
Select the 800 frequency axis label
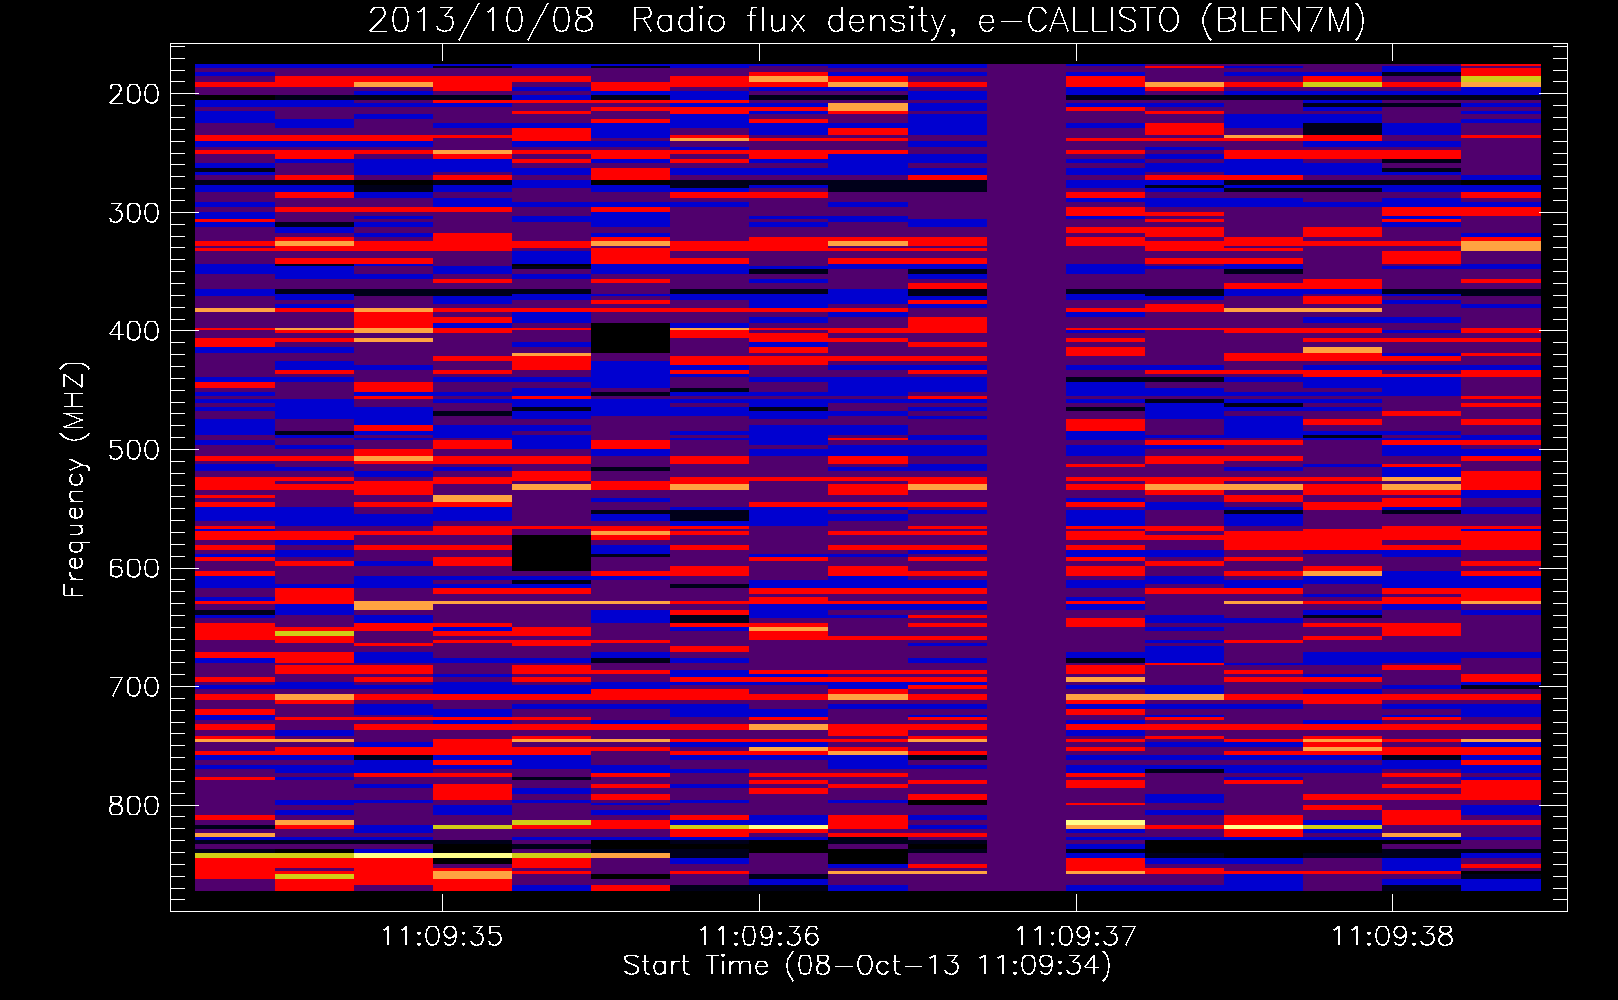(x=134, y=806)
